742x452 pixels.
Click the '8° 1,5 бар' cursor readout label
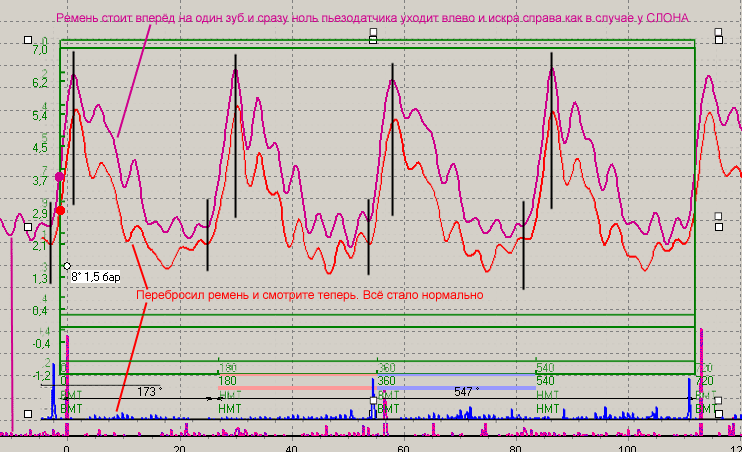pyautogui.click(x=96, y=277)
